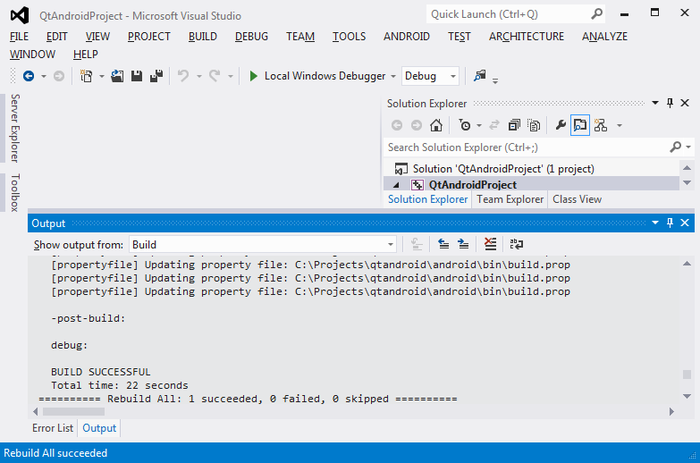Screen dimensions: 700x463
Task: Click the Local Windows Debugger button
Action: pyautogui.click(x=325, y=76)
